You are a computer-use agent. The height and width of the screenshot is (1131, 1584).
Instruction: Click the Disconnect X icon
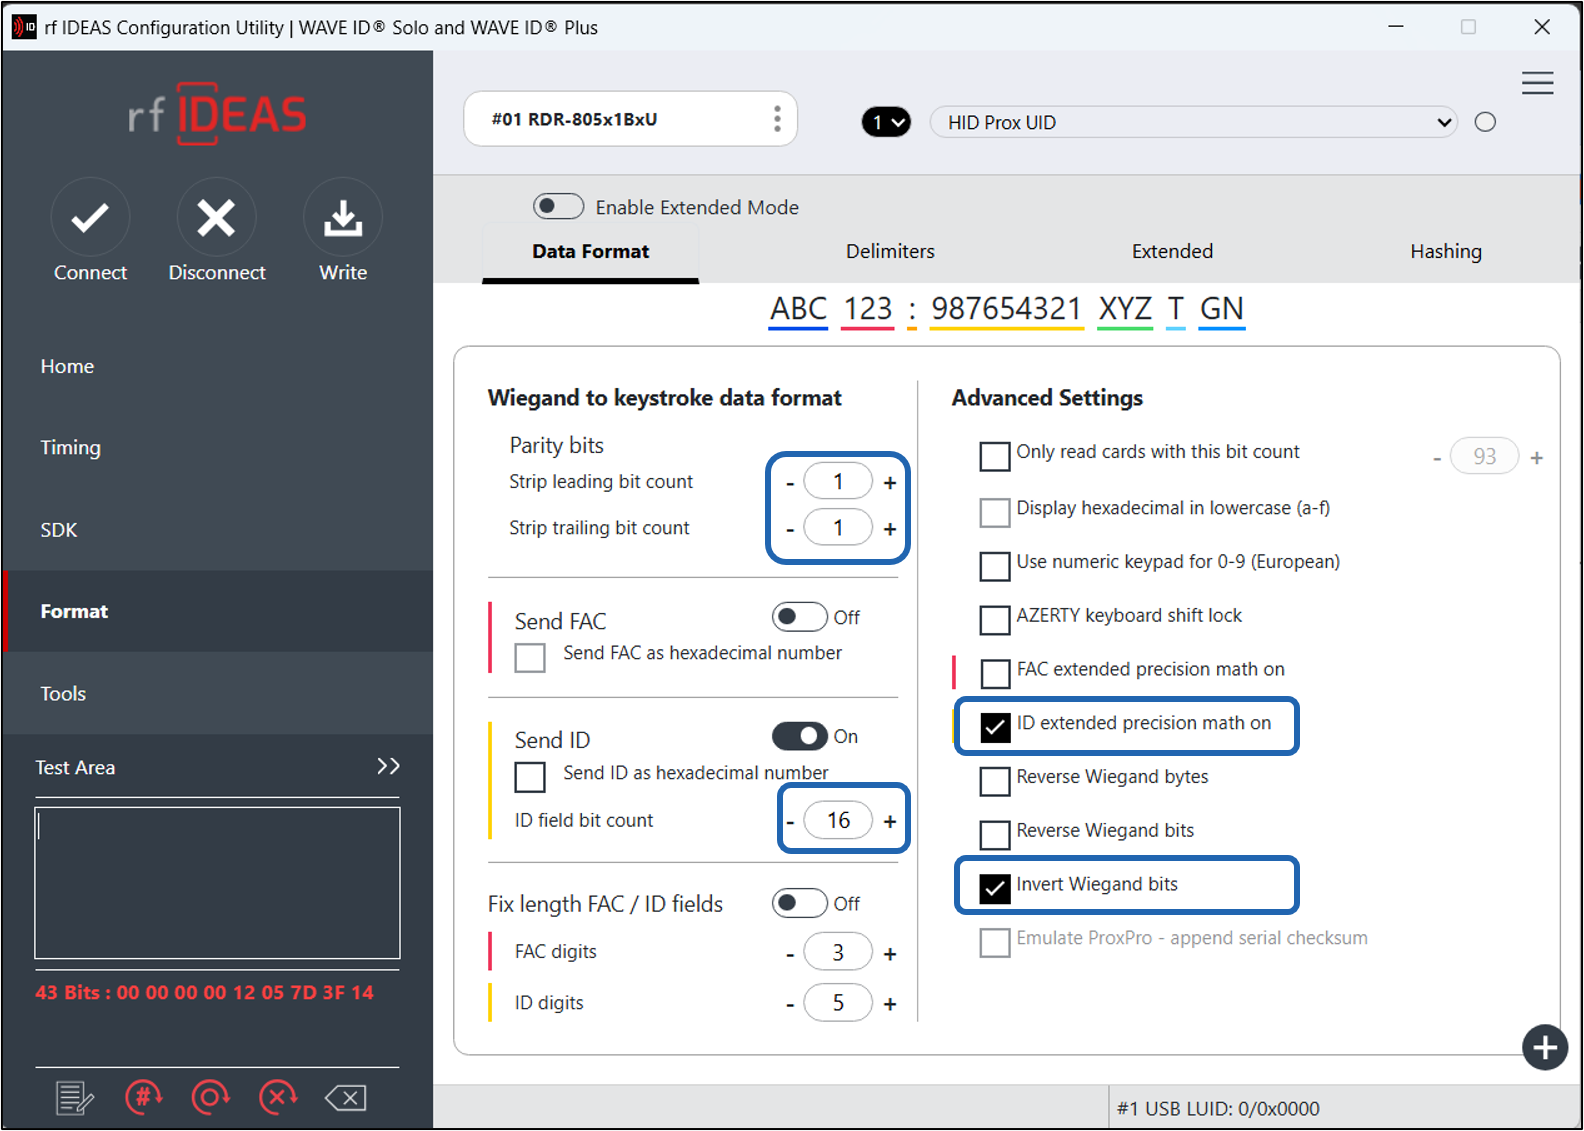pos(216,217)
